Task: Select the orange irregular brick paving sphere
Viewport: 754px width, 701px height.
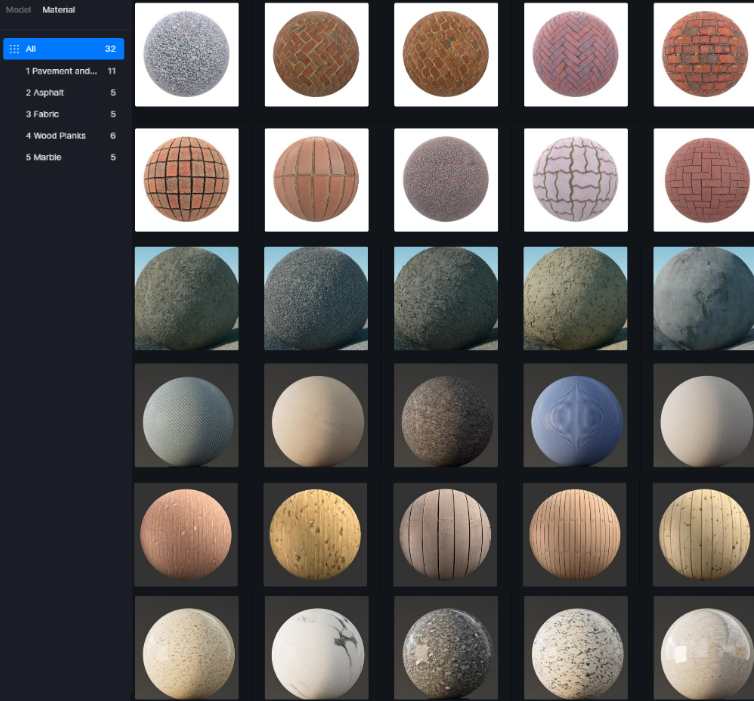Action: coord(446,55)
